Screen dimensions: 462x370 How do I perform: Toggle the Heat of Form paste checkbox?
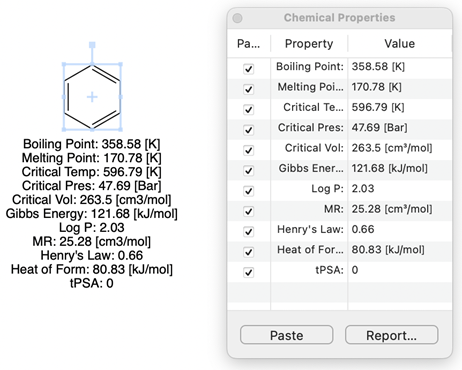coord(248,252)
